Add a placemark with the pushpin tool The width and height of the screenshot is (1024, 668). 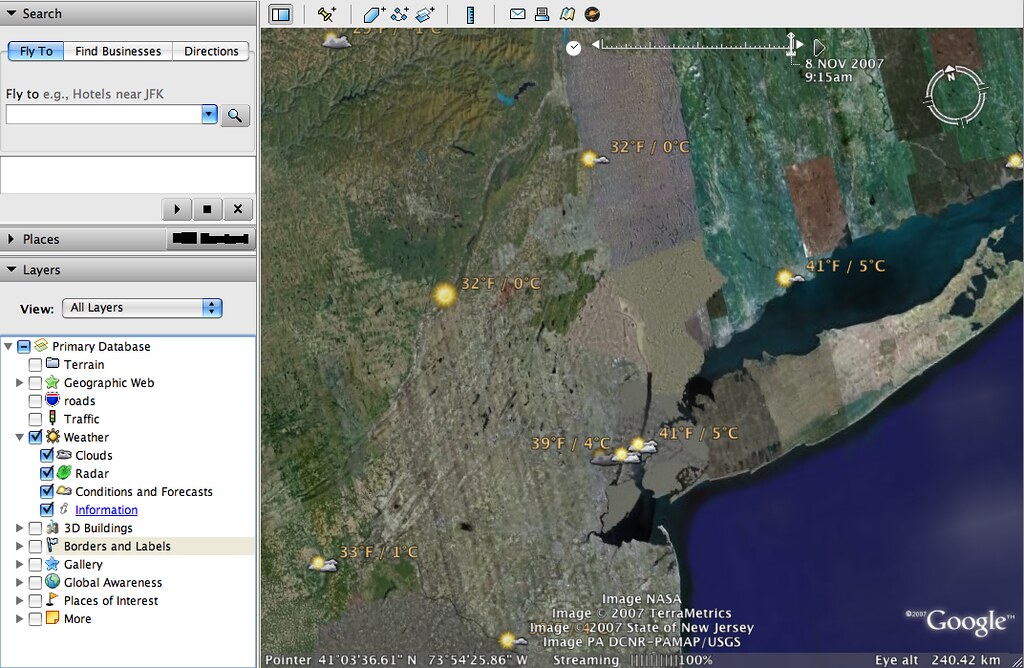[x=328, y=13]
